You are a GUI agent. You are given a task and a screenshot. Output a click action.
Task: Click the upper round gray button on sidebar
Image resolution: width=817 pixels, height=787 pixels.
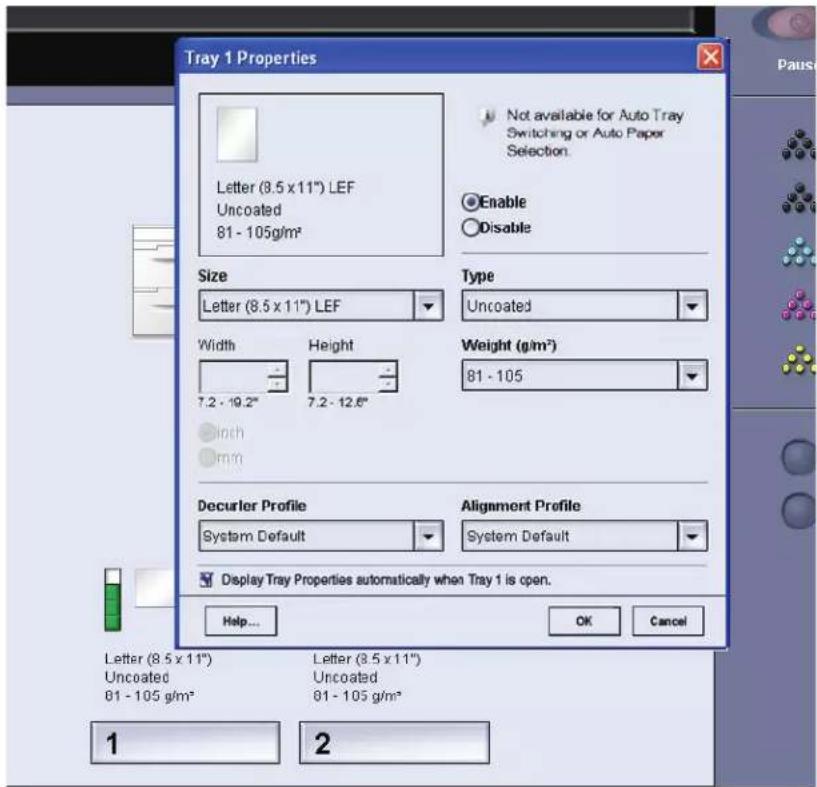point(799,457)
